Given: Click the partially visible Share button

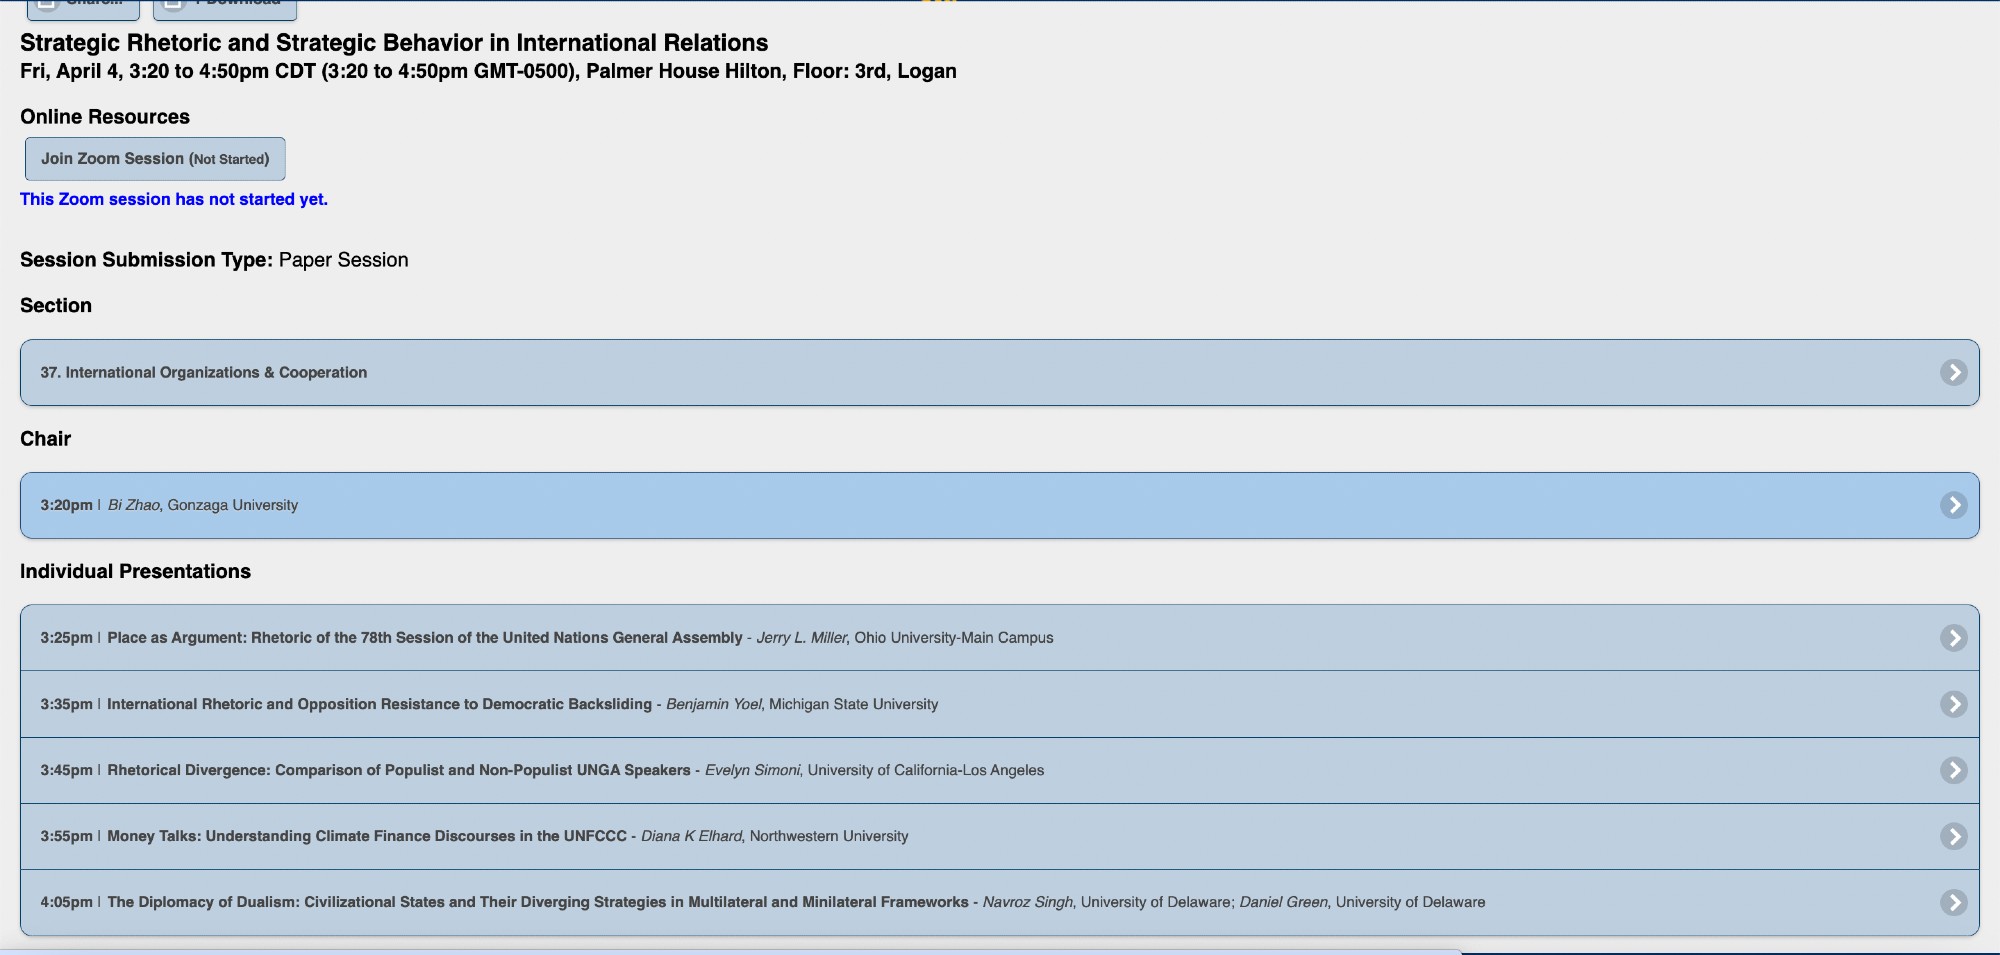Looking at the screenshot, I should (83, 8).
